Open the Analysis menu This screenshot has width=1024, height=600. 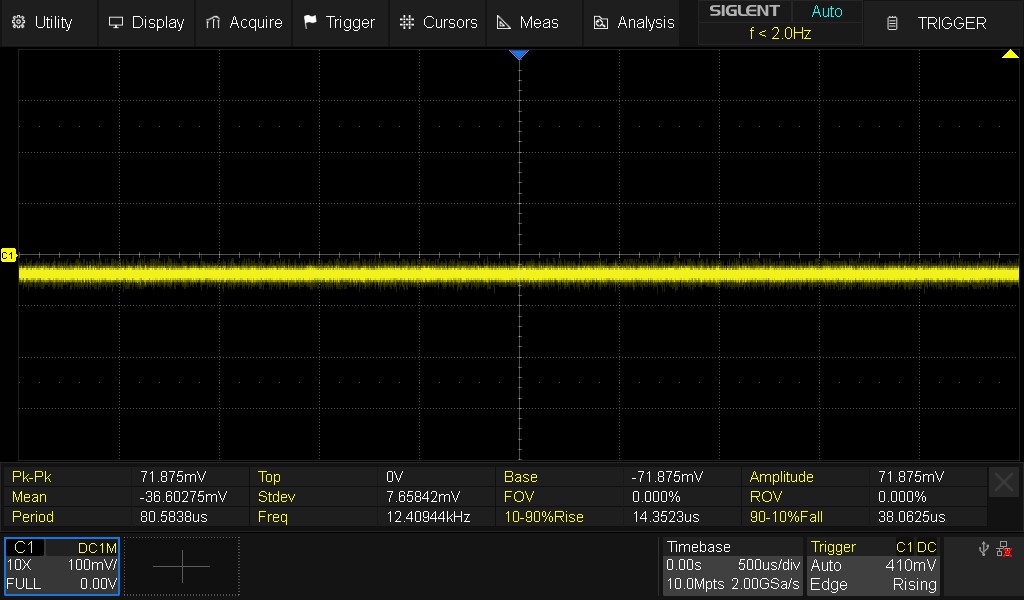[632, 23]
